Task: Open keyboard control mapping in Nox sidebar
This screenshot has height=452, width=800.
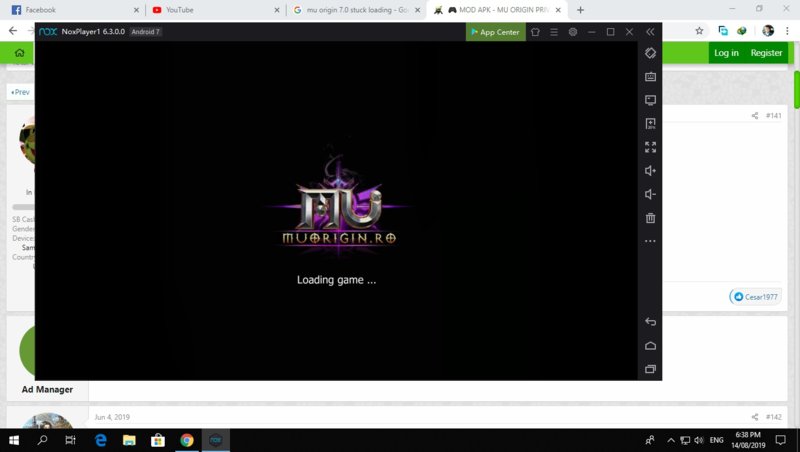Action: pyautogui.click(x=650, y=77)
